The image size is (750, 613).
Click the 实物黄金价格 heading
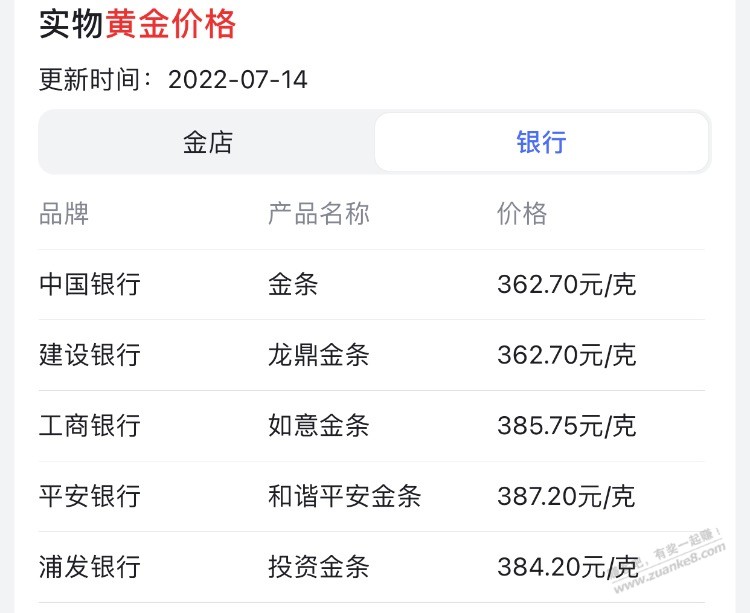click(137, 24)
